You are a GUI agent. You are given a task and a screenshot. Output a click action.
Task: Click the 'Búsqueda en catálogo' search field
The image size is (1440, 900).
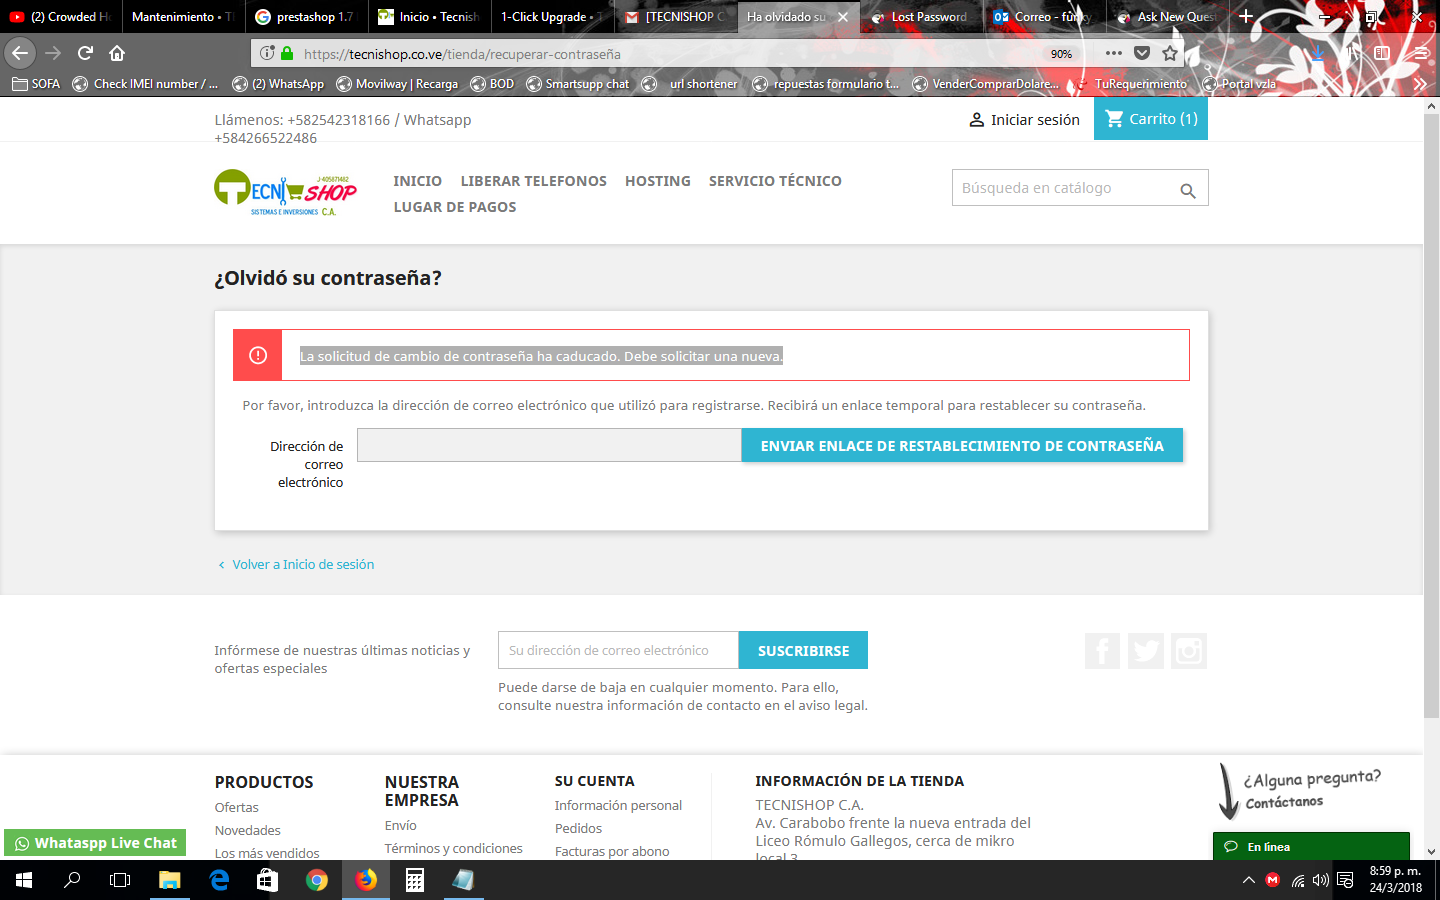pyautogui.click(x=1080, y=188)
